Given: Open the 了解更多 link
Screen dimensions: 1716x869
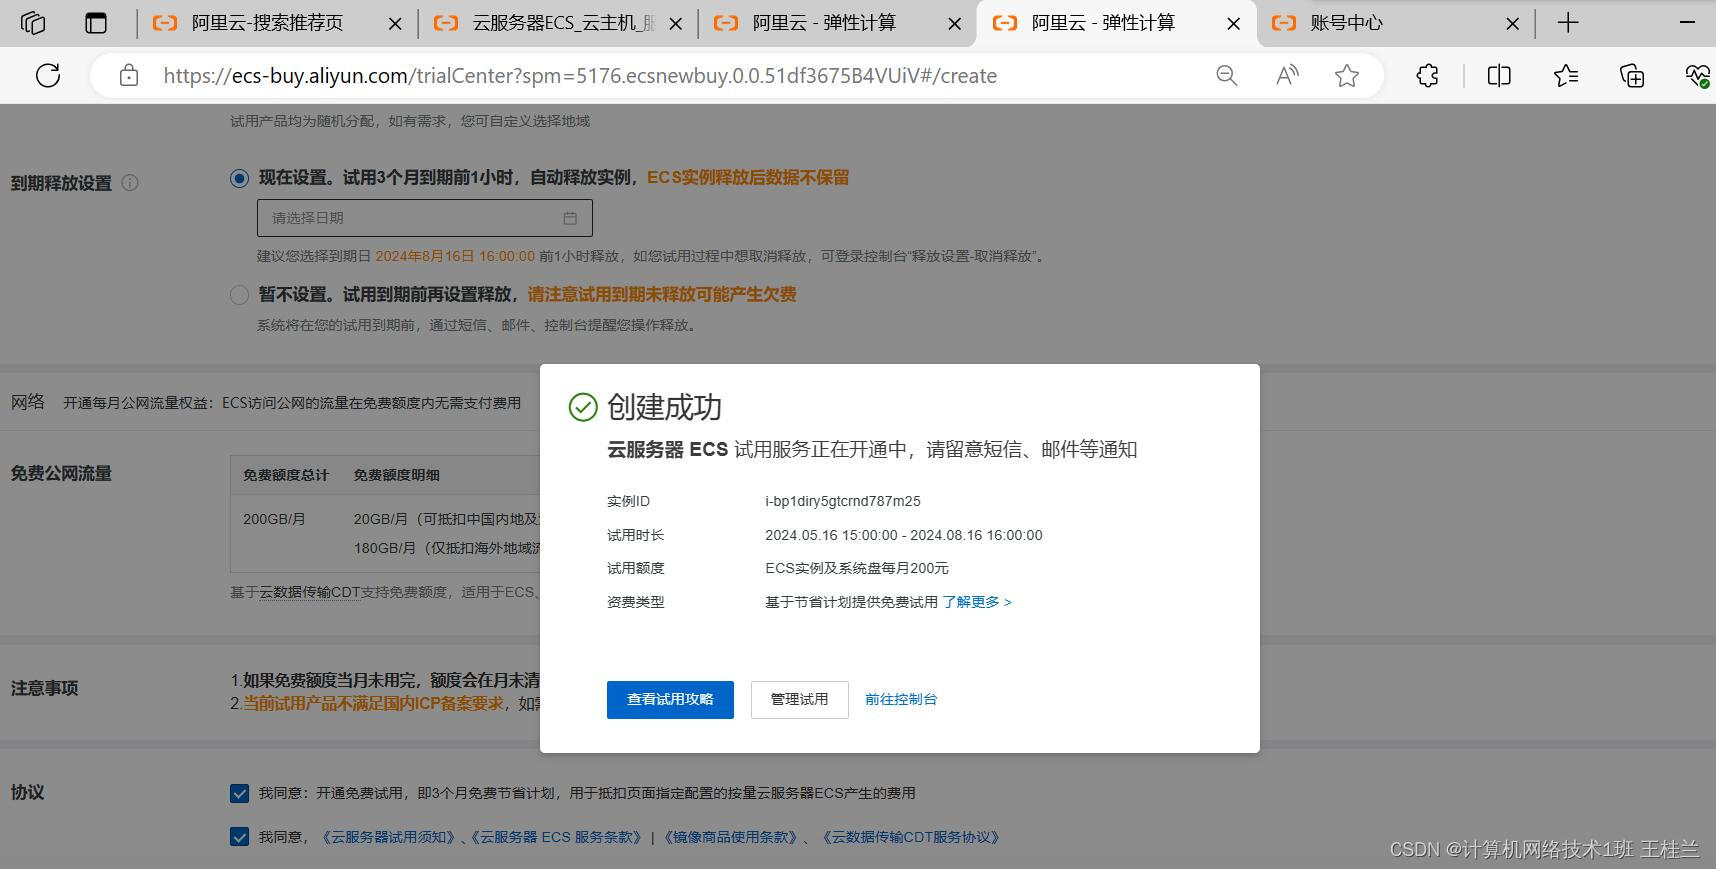Looking at the screenshot, I should (977, 602).
